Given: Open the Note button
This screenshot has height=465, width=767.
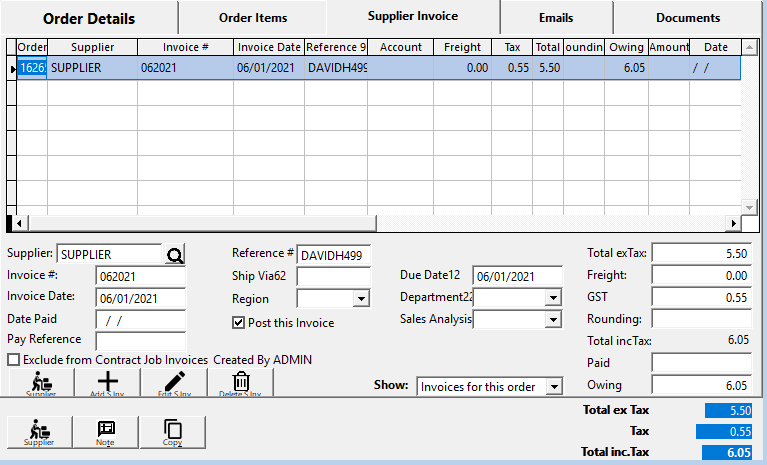Looking at the screenshot, I should coord(105,431).
